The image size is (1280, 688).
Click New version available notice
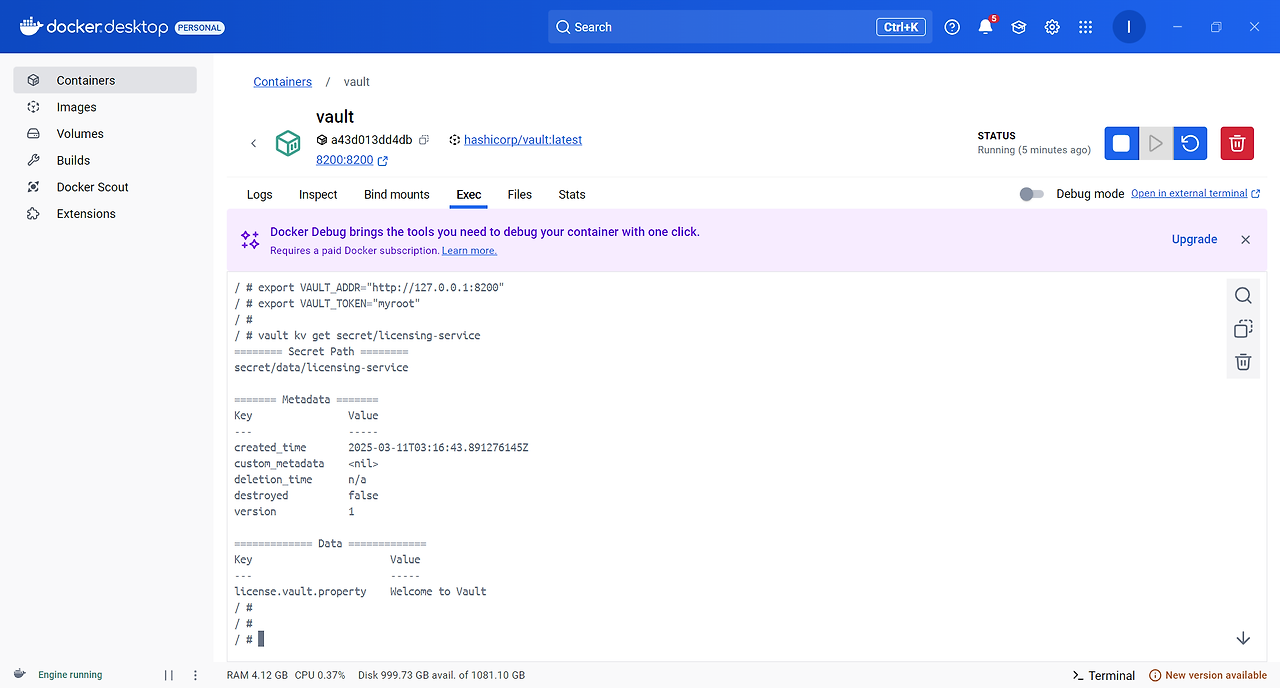[1208, 675]
